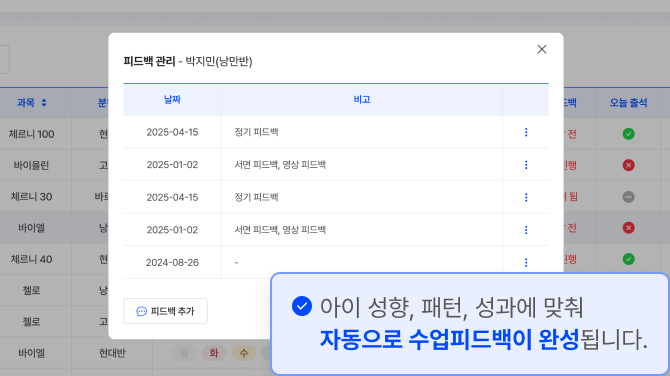Click the 날짜 column header
Image resolution: width=670 pixels, height=376 pixels.
click(172, 100)
